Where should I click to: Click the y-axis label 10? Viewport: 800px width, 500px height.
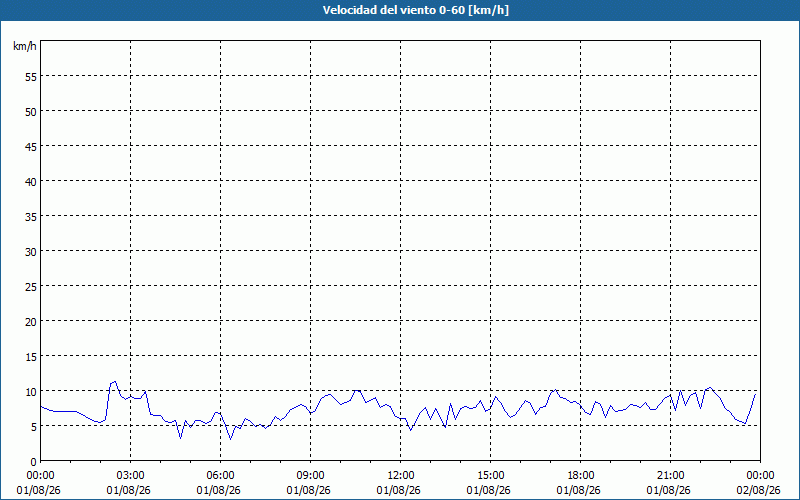(31, 391)
